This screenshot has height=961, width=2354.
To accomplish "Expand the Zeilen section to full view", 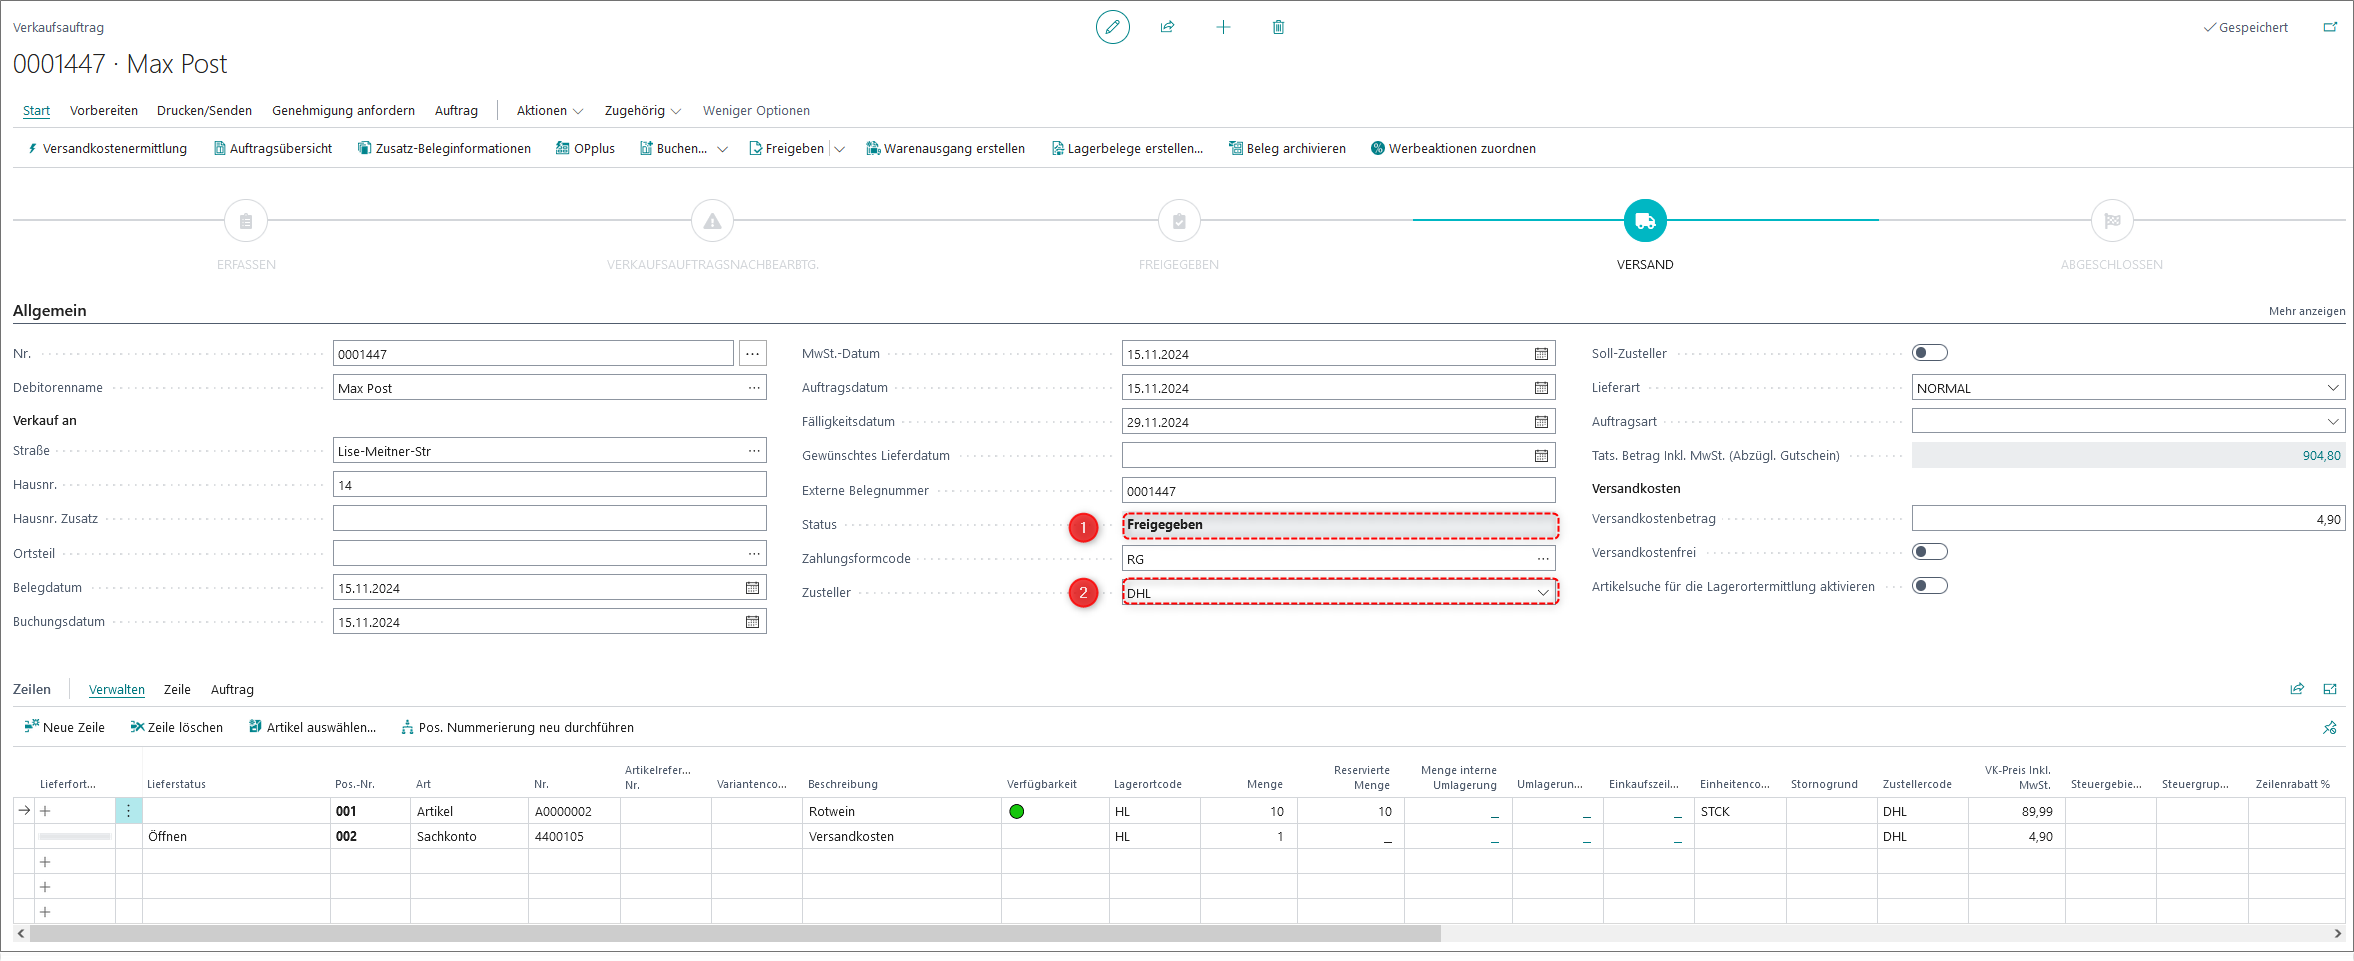I will 2330,689.
